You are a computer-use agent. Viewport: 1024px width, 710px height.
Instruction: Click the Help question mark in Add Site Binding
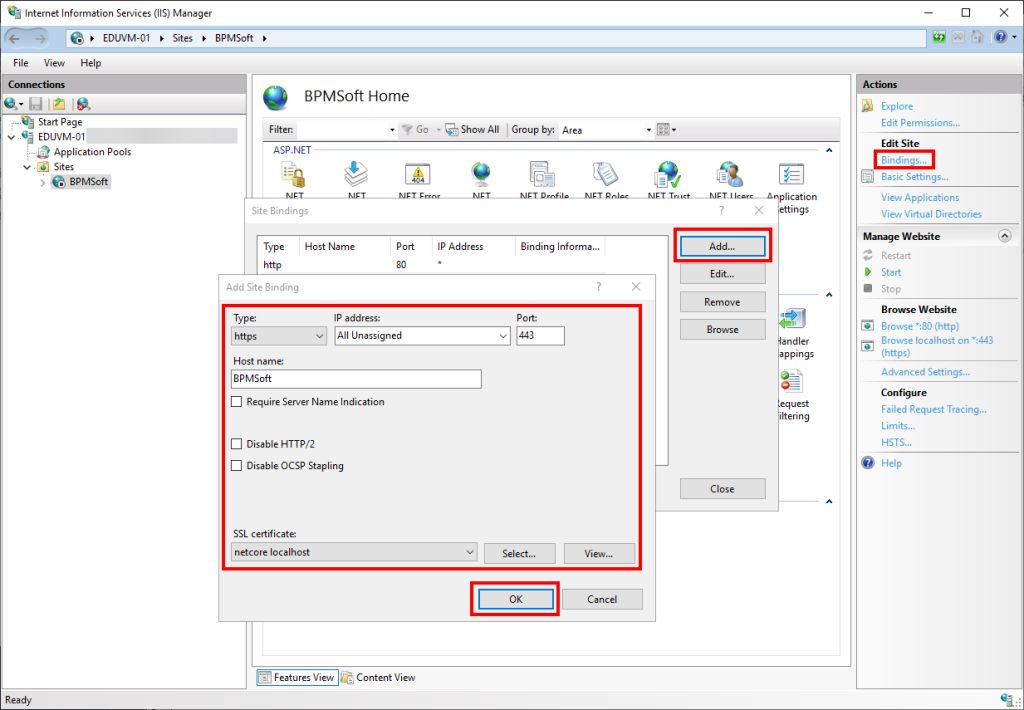click(598, 287)
